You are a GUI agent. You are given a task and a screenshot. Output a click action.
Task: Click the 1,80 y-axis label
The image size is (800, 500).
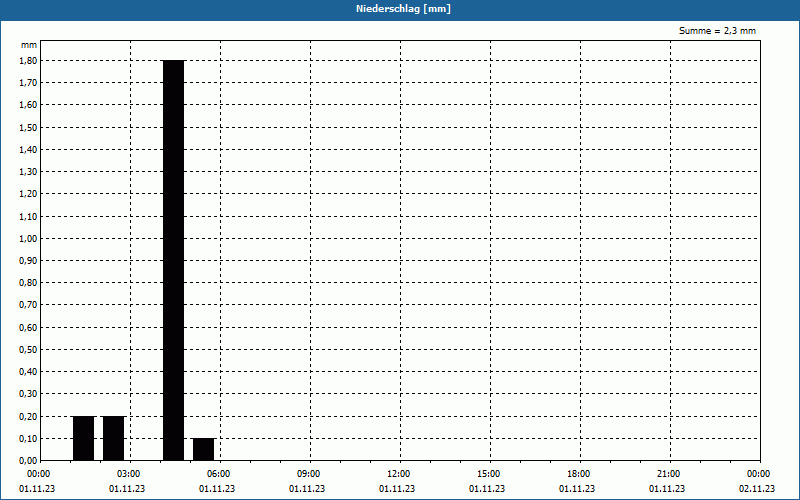click(x=28, y=61)
